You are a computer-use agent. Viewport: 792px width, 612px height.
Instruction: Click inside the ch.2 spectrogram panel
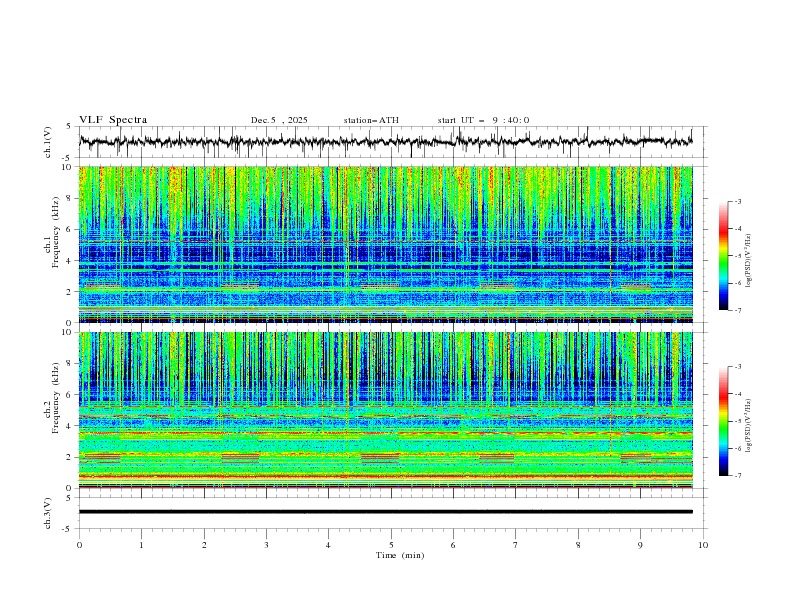[390, 410]
